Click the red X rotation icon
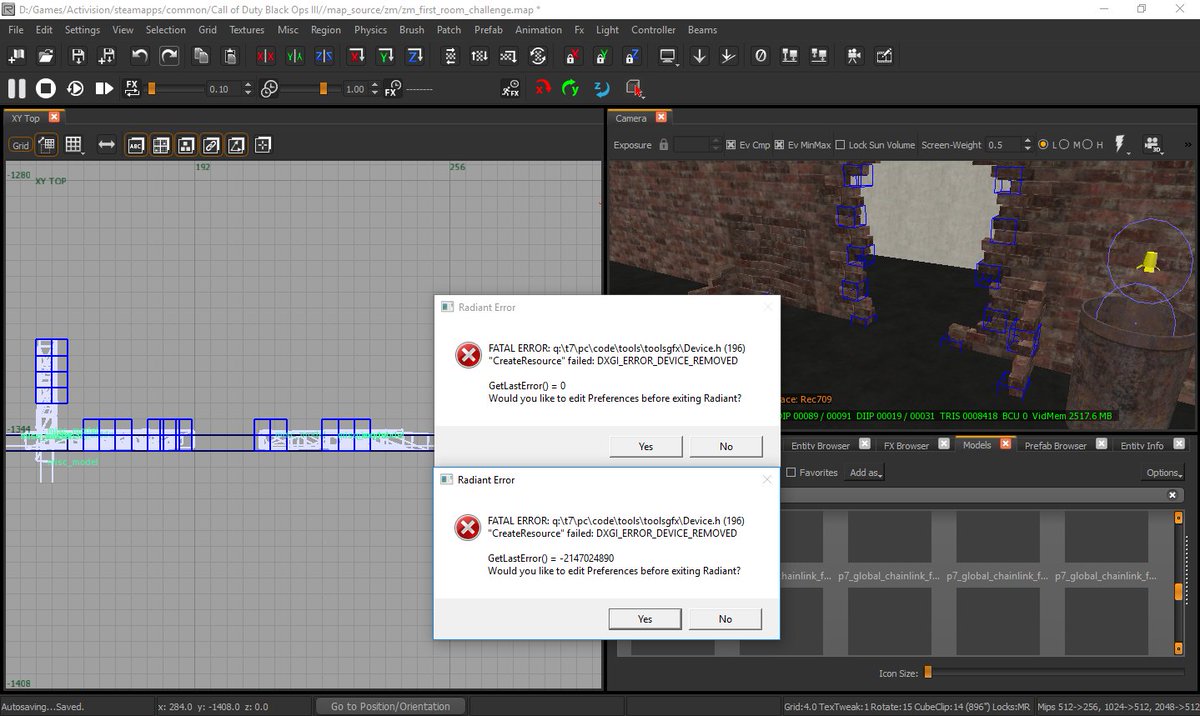The image size is (1200, 716). coord(542,88)
